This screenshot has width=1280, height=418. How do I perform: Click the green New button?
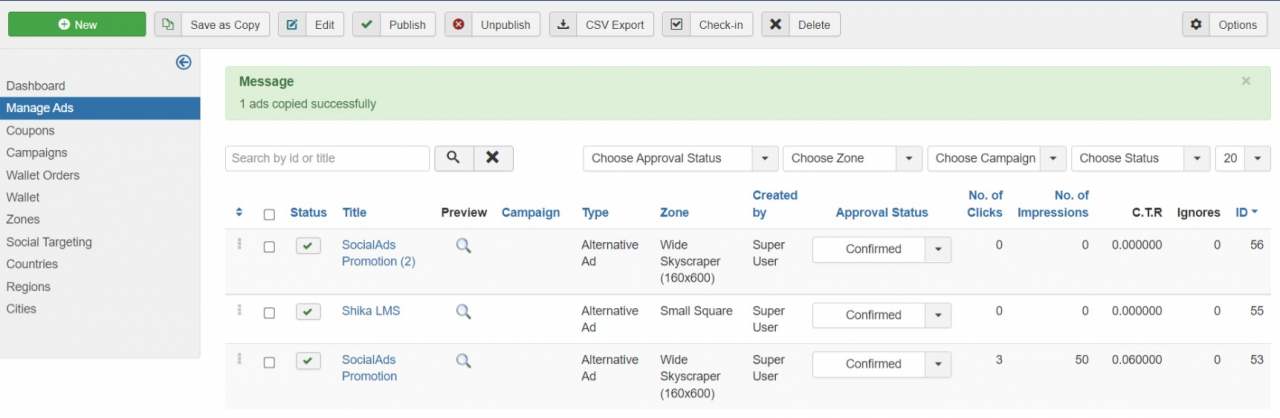tap(77, 25)
